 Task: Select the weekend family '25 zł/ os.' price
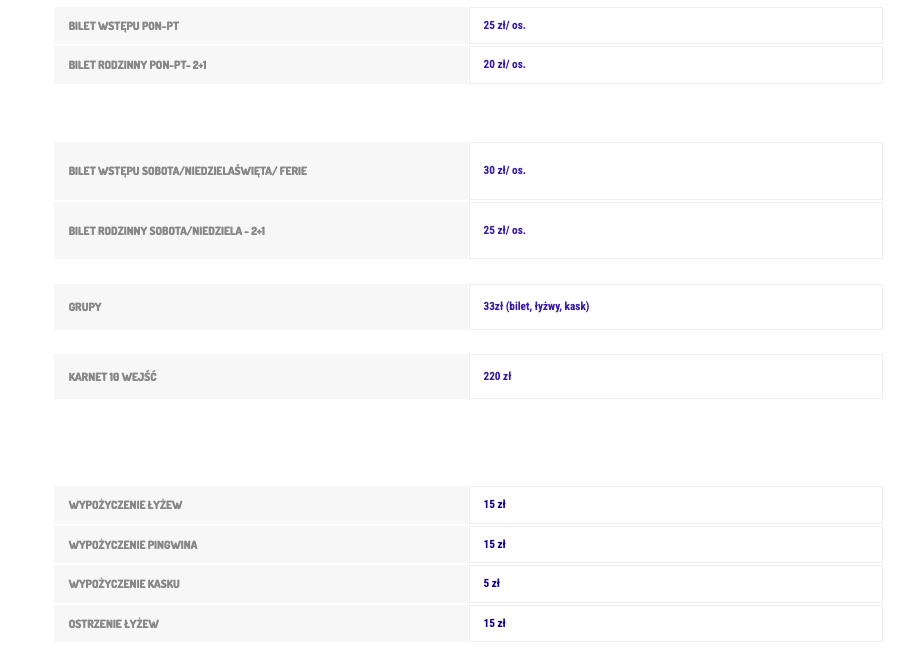click(x=504, y=231)
